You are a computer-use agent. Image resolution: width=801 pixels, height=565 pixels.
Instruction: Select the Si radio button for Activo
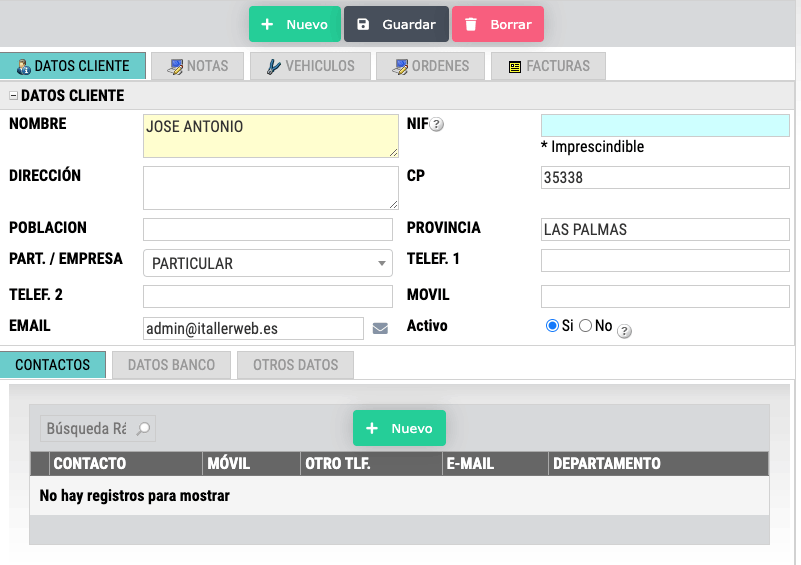tap(552, 326)
